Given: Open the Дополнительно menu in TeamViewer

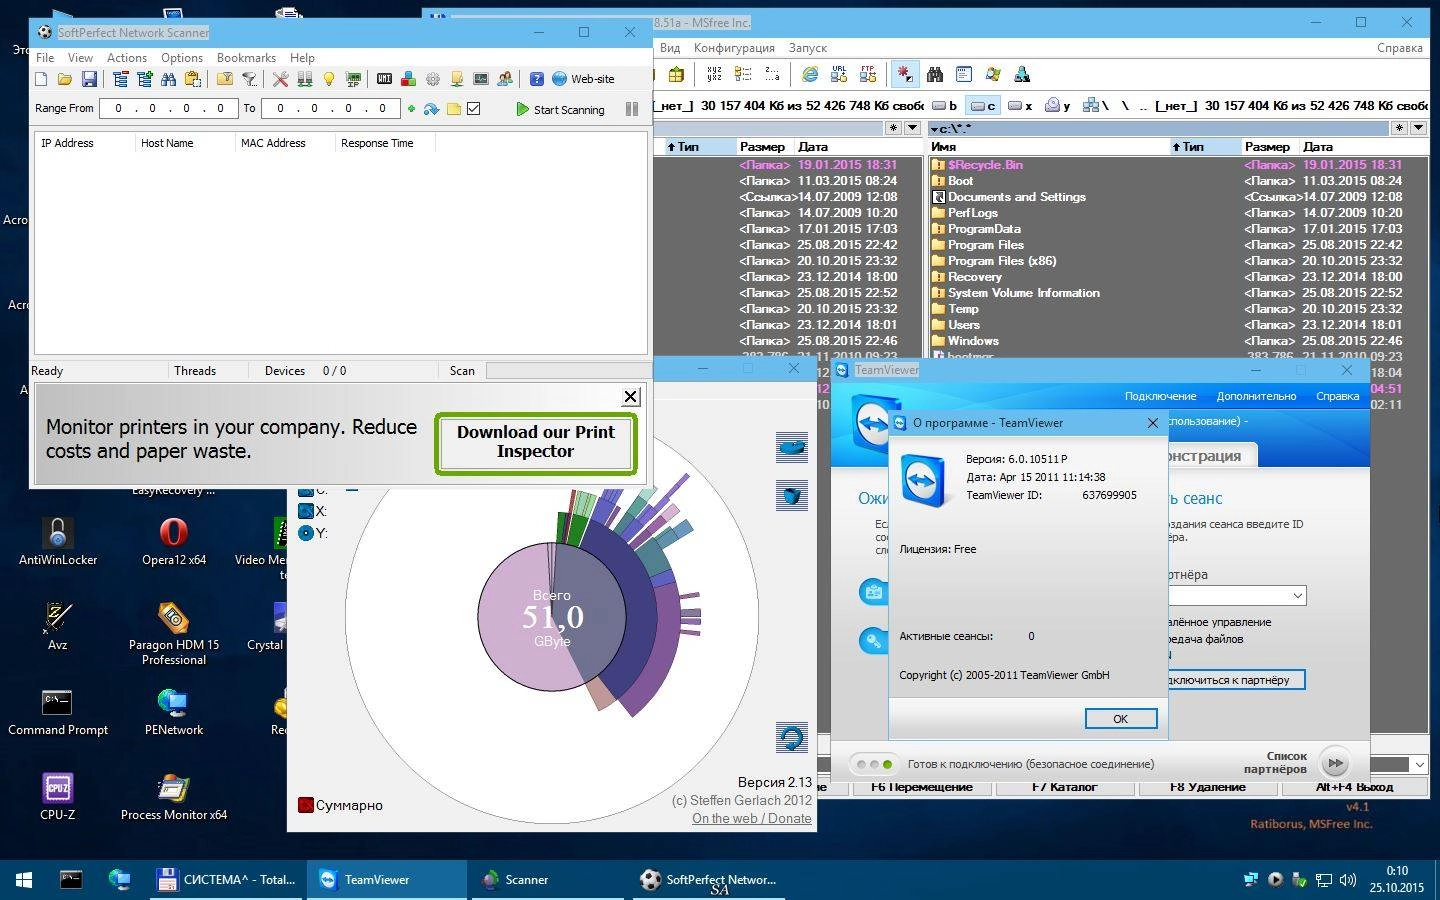Looking at the screenshot, I should point(1256,396).
